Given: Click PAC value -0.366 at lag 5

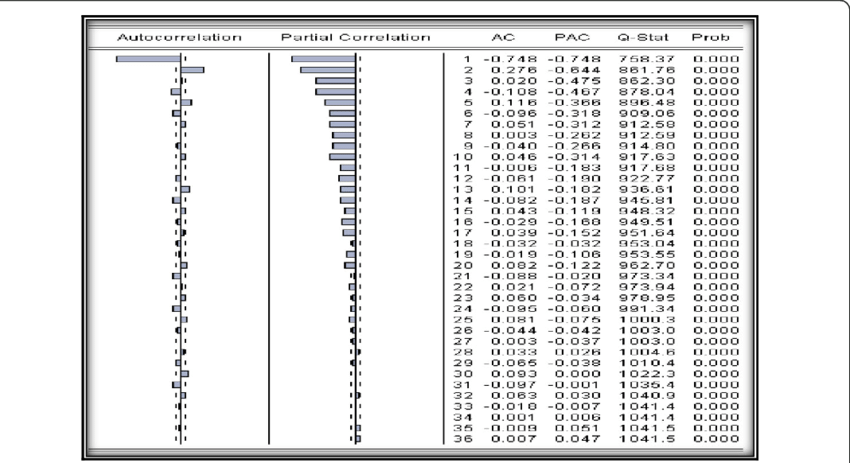Looking at the screenshot, I should [x=574, y=102].
